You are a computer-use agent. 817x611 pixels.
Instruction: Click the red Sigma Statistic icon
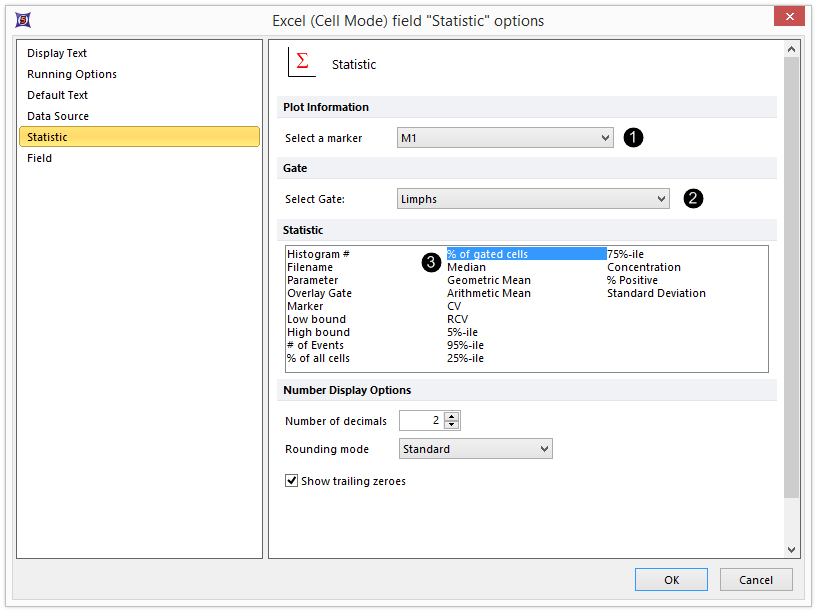click(301, 63)
